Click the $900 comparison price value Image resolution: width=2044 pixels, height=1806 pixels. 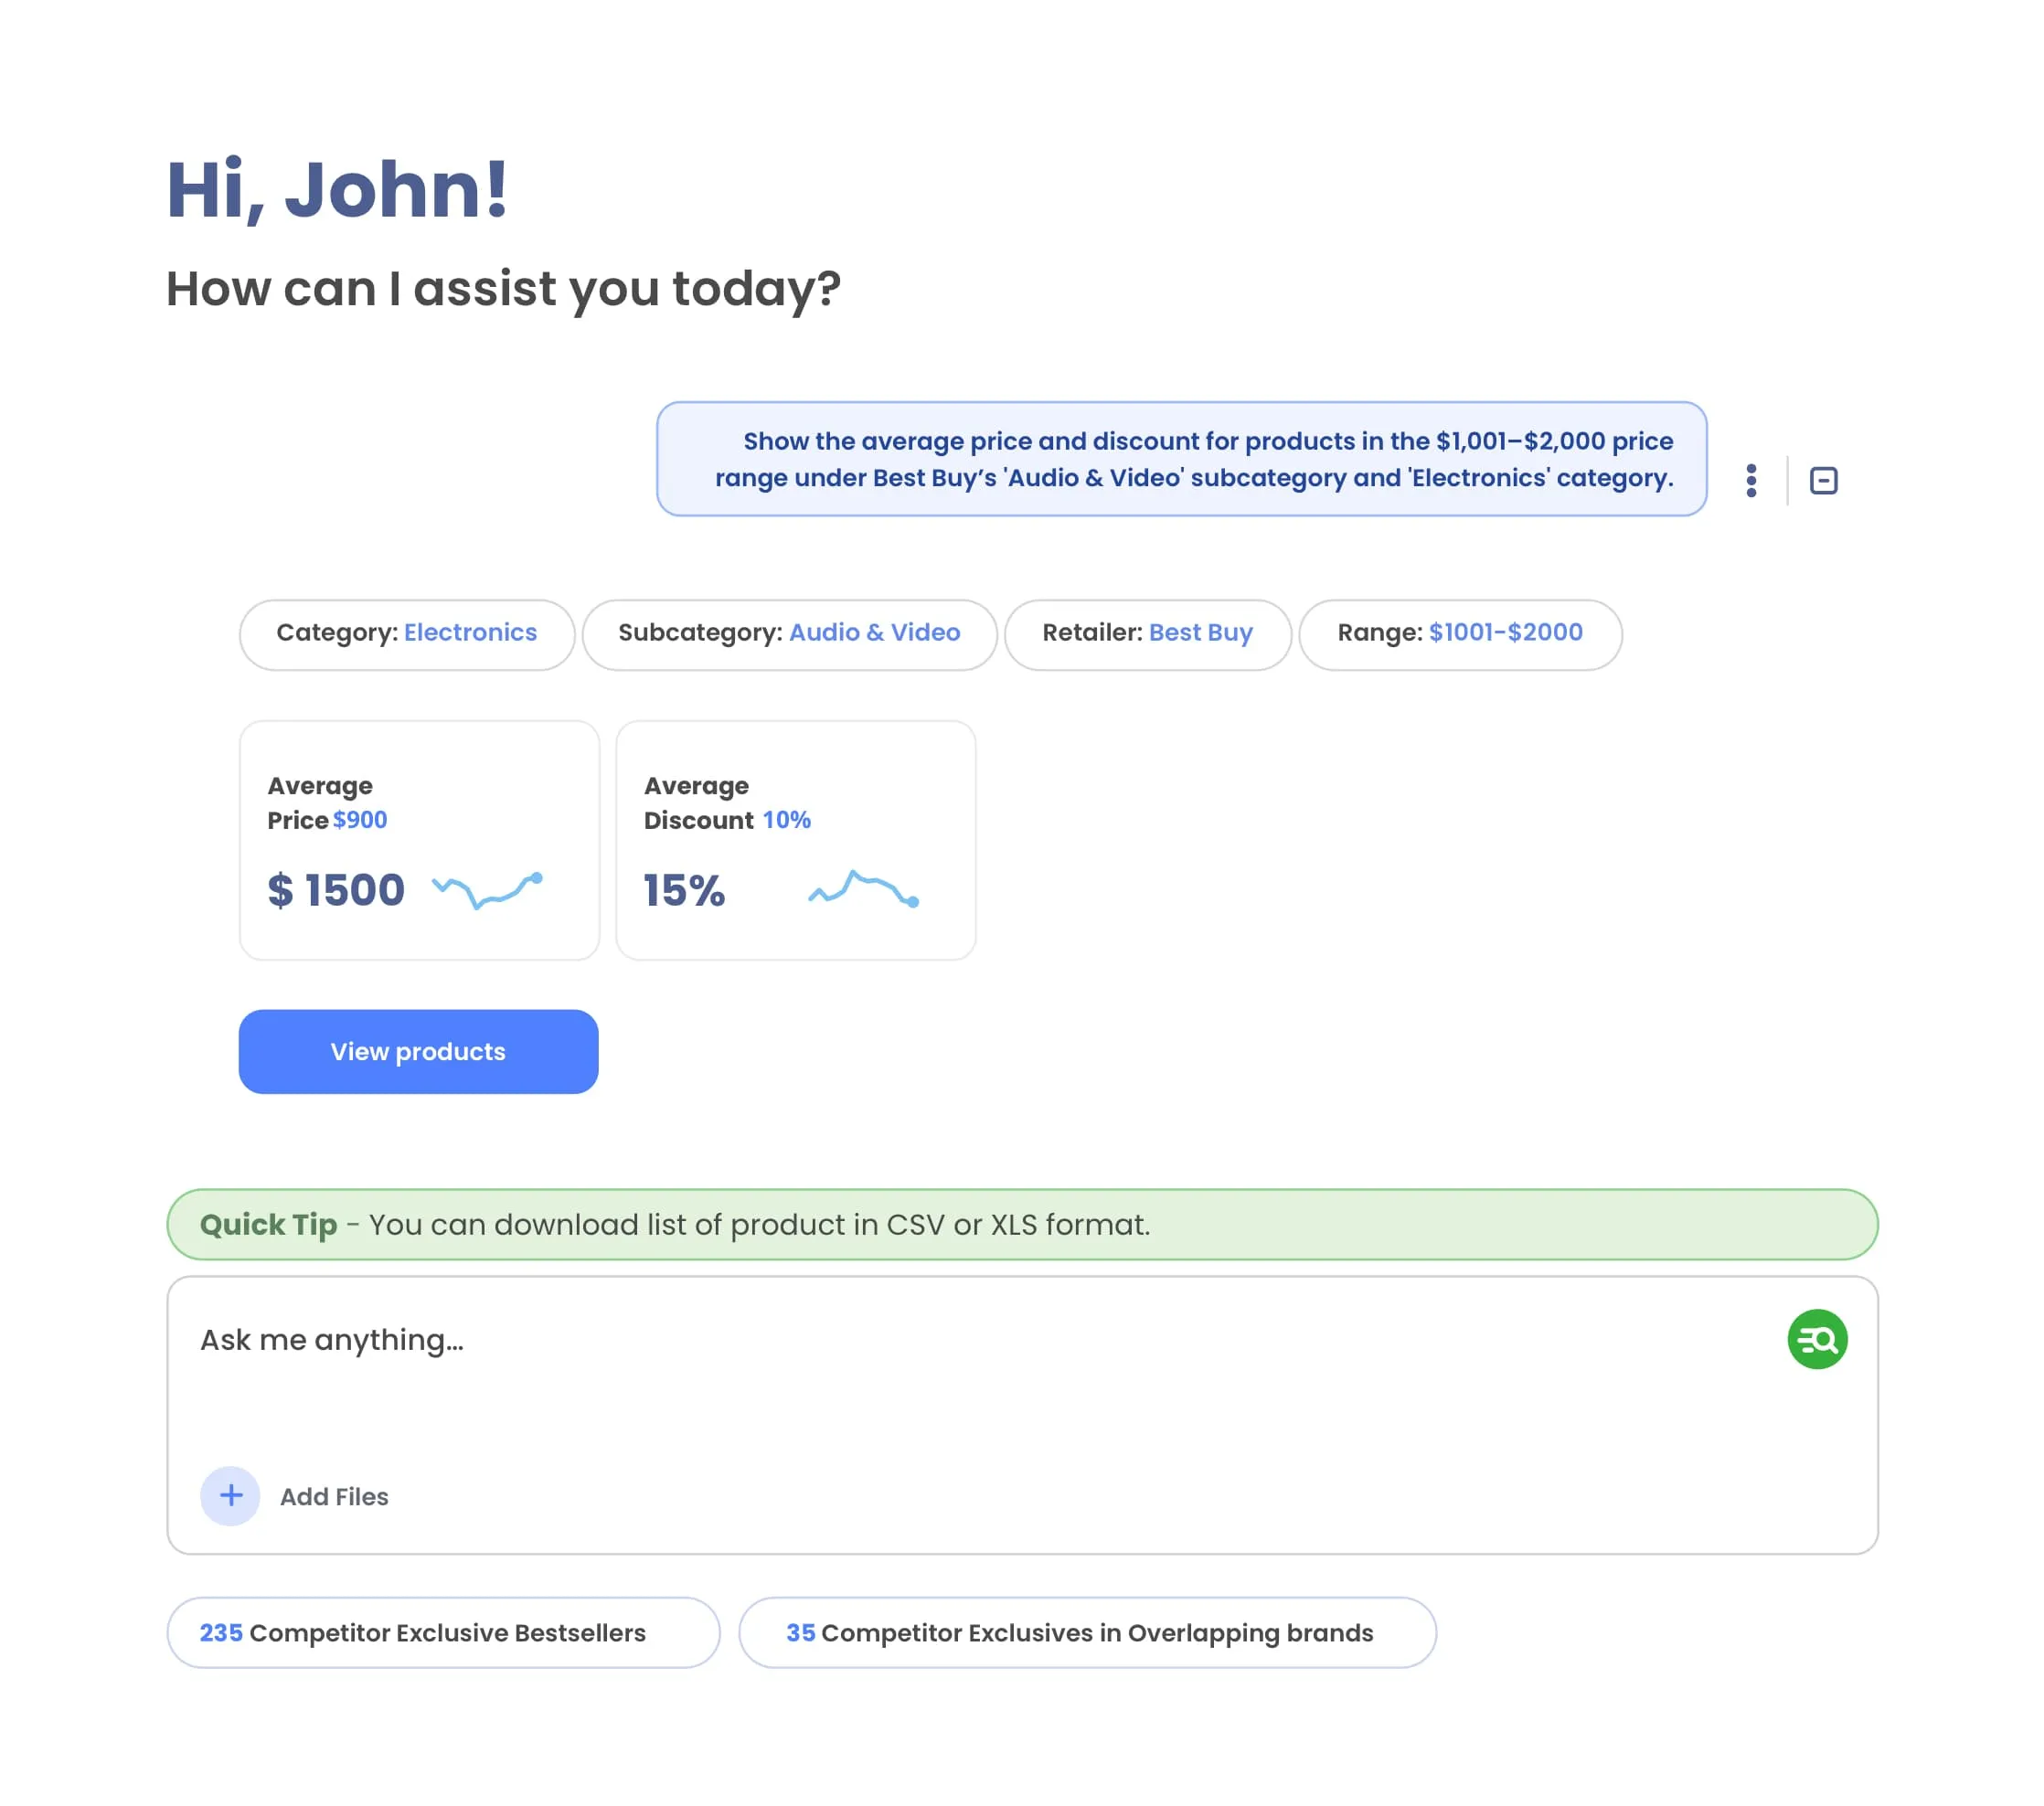pyautogui.click(x=360, y=820)
